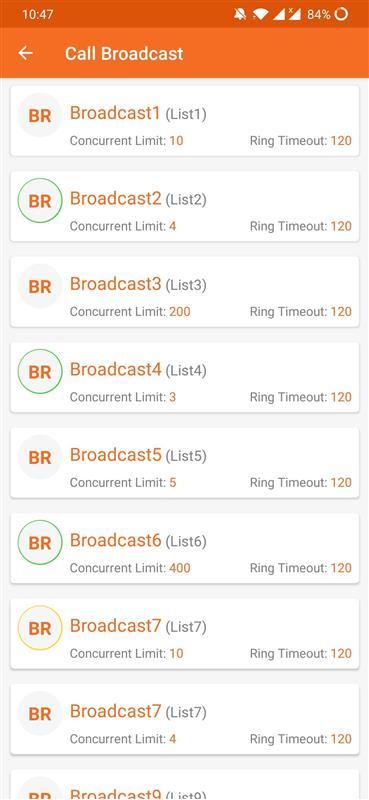Screen dimensions: 369x800
Task: Open Broadcast5 card with limit 5
Action: coord(185,463)
